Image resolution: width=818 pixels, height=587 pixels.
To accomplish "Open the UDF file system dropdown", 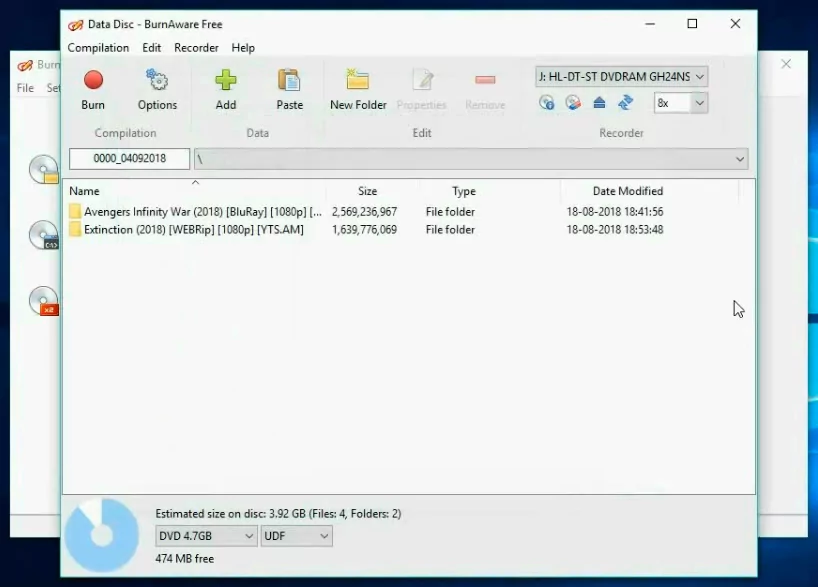I will [296, 536].
